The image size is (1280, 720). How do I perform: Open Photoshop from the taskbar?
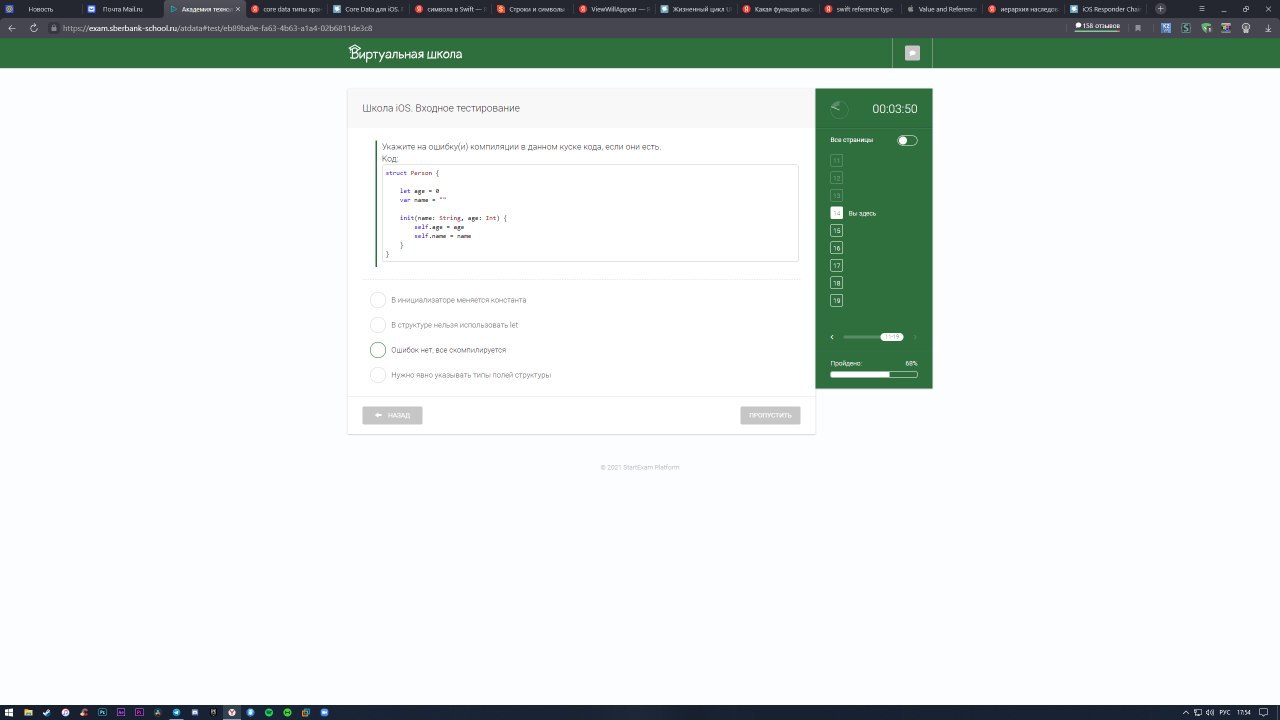[102, 712]
